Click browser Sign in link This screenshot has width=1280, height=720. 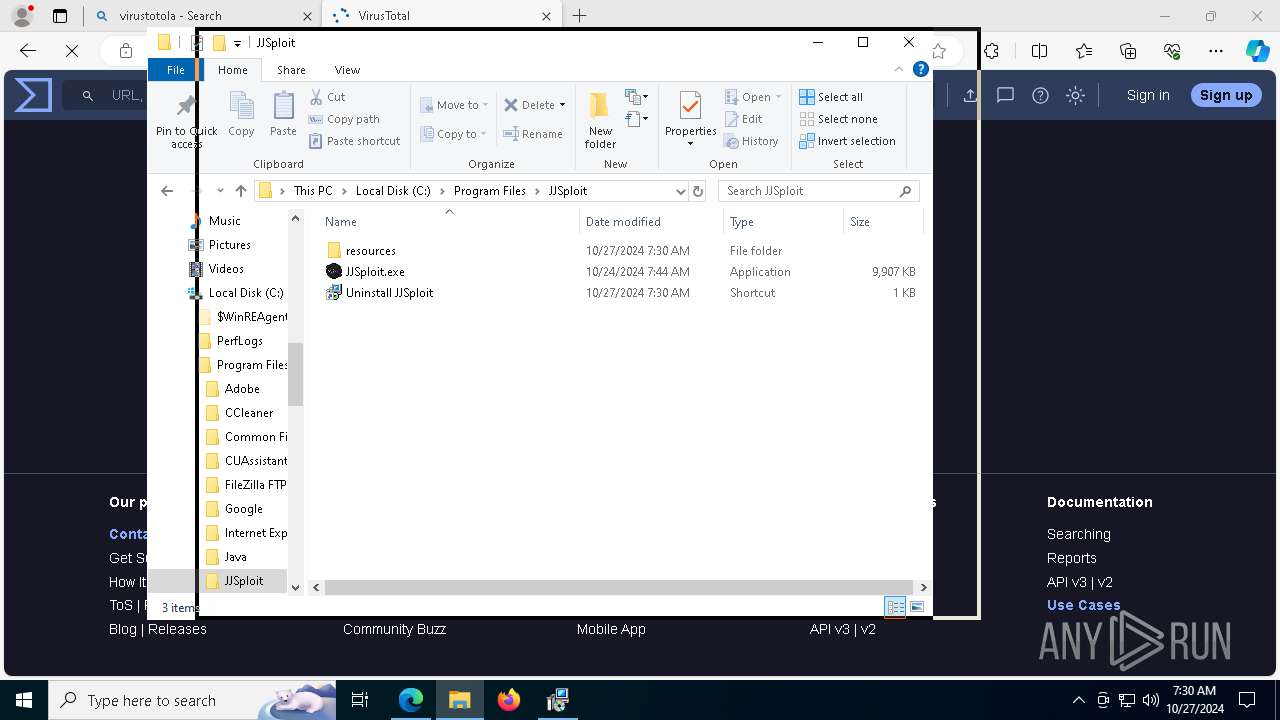coord(1148,95)
